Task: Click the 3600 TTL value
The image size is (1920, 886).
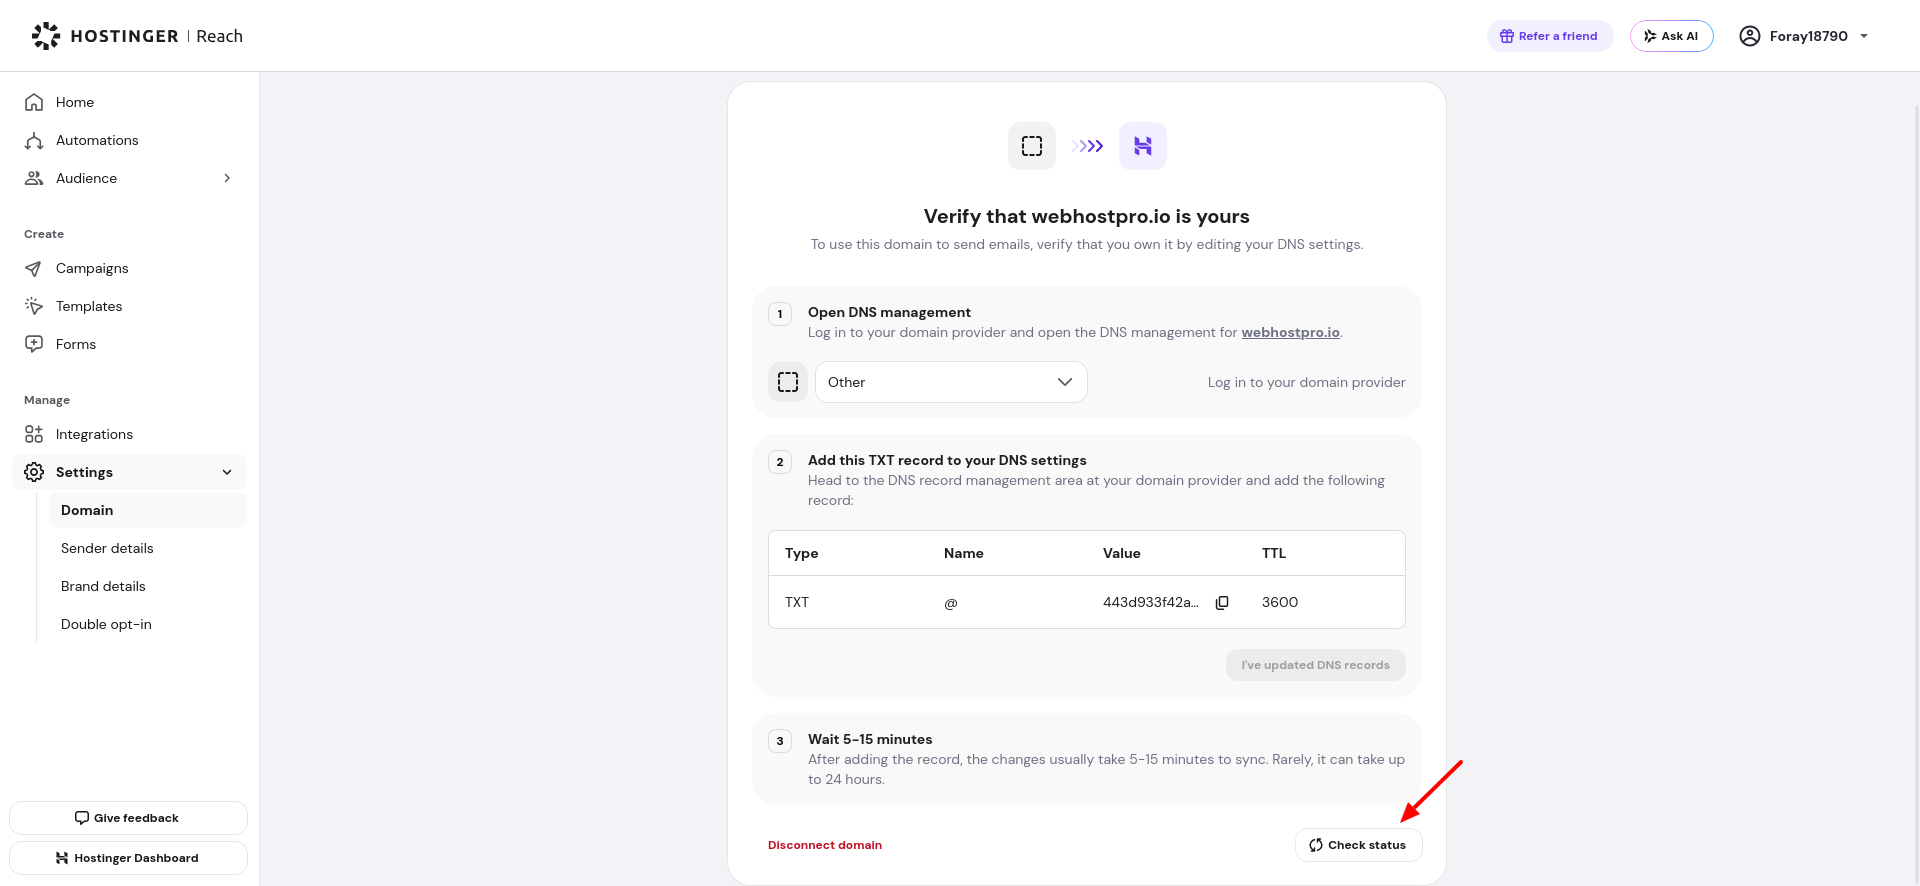Action: [x=1280, y=602]
